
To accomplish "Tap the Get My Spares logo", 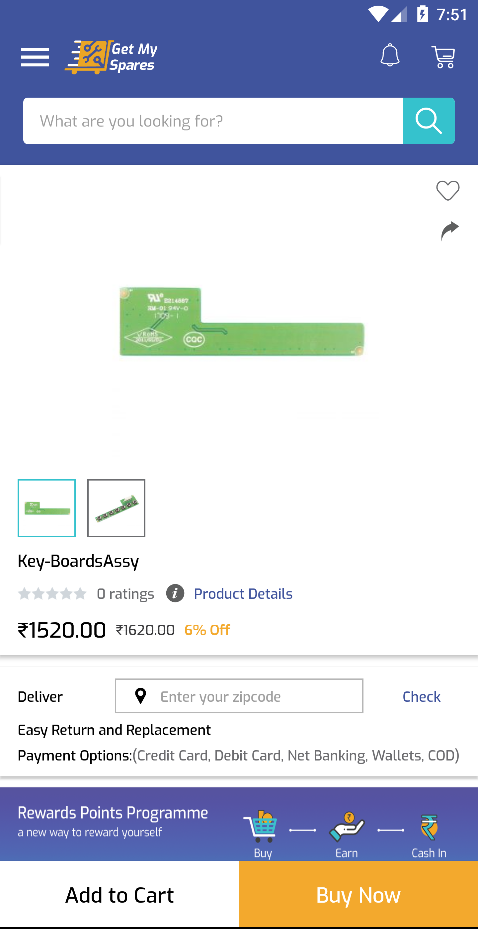I will pyautogui.click(x=111, y=57).
